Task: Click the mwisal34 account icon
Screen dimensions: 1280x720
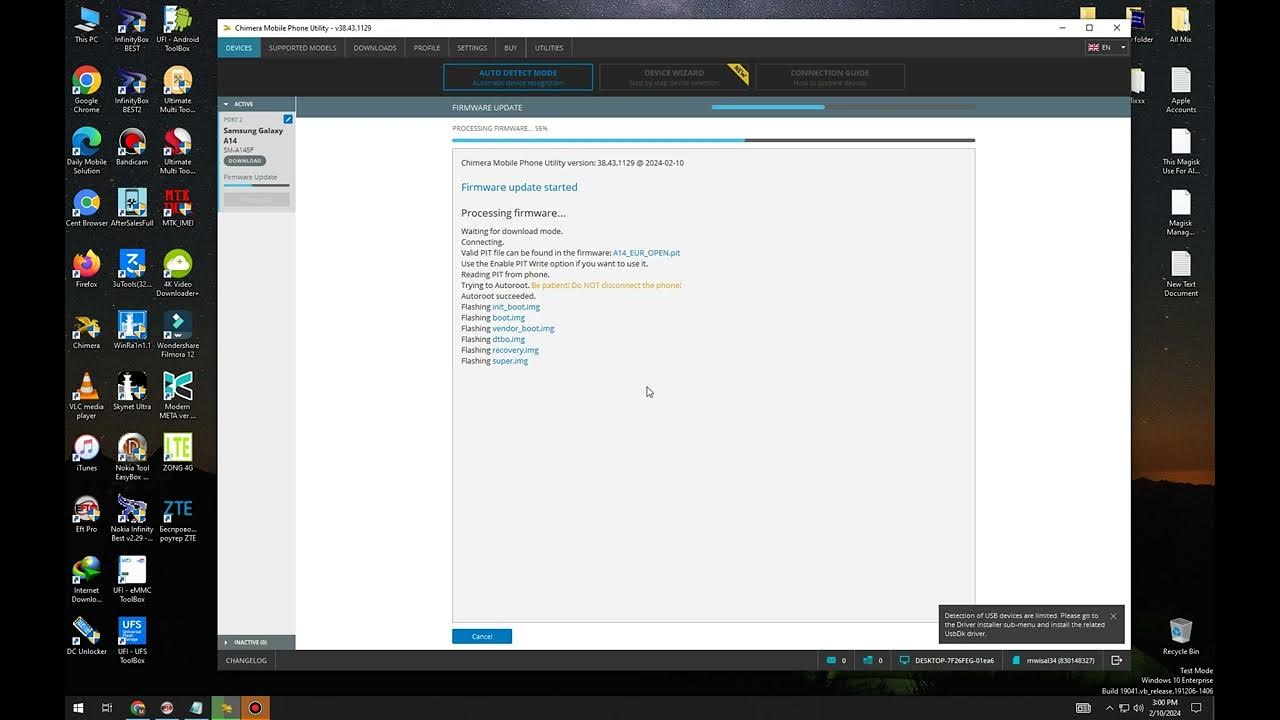Action: pyautogui.click(x=1017, y=660)
